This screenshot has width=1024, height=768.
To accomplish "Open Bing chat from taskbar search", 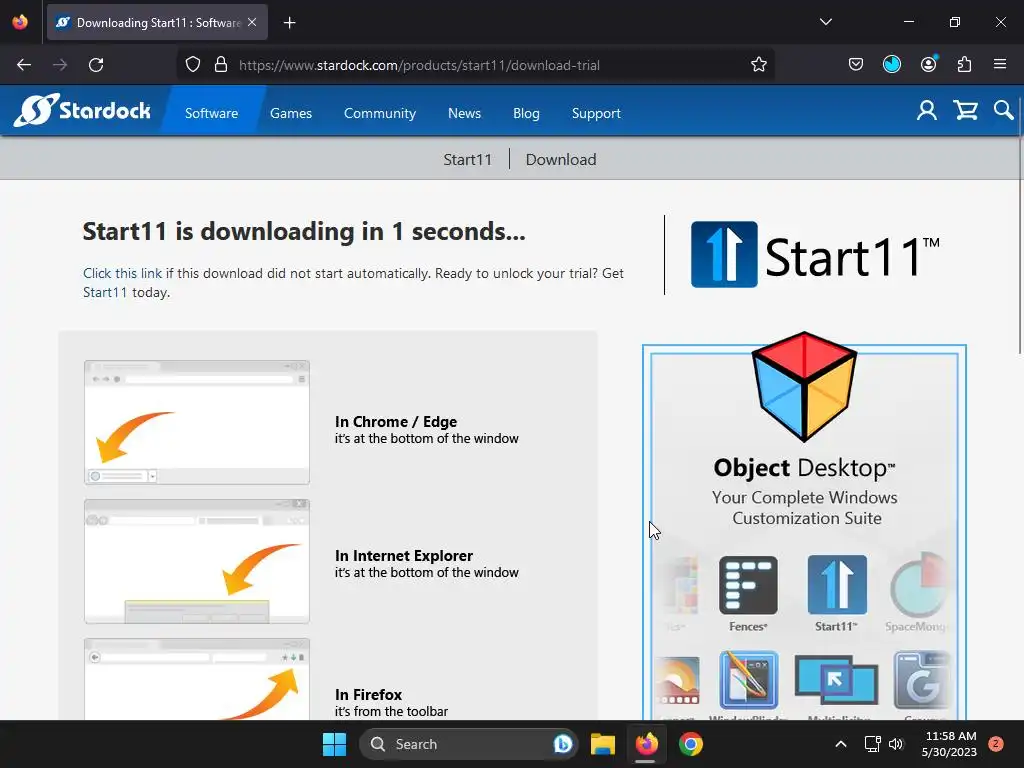I will pyautogui.click(x=562, y=744).
